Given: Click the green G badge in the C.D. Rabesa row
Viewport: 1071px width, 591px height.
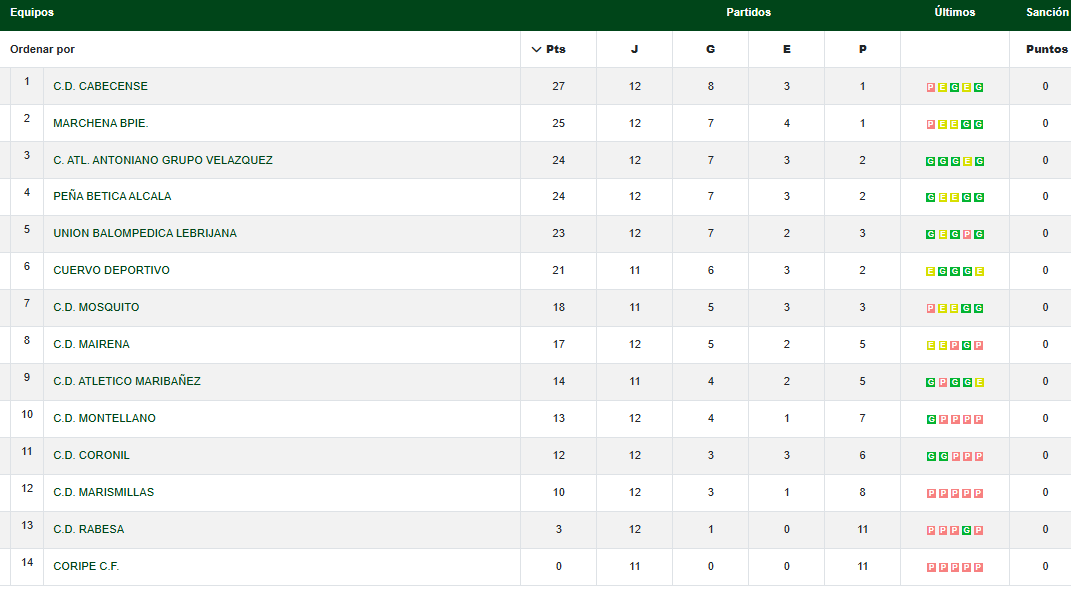Looking at the screenshot, I should 967,530.
